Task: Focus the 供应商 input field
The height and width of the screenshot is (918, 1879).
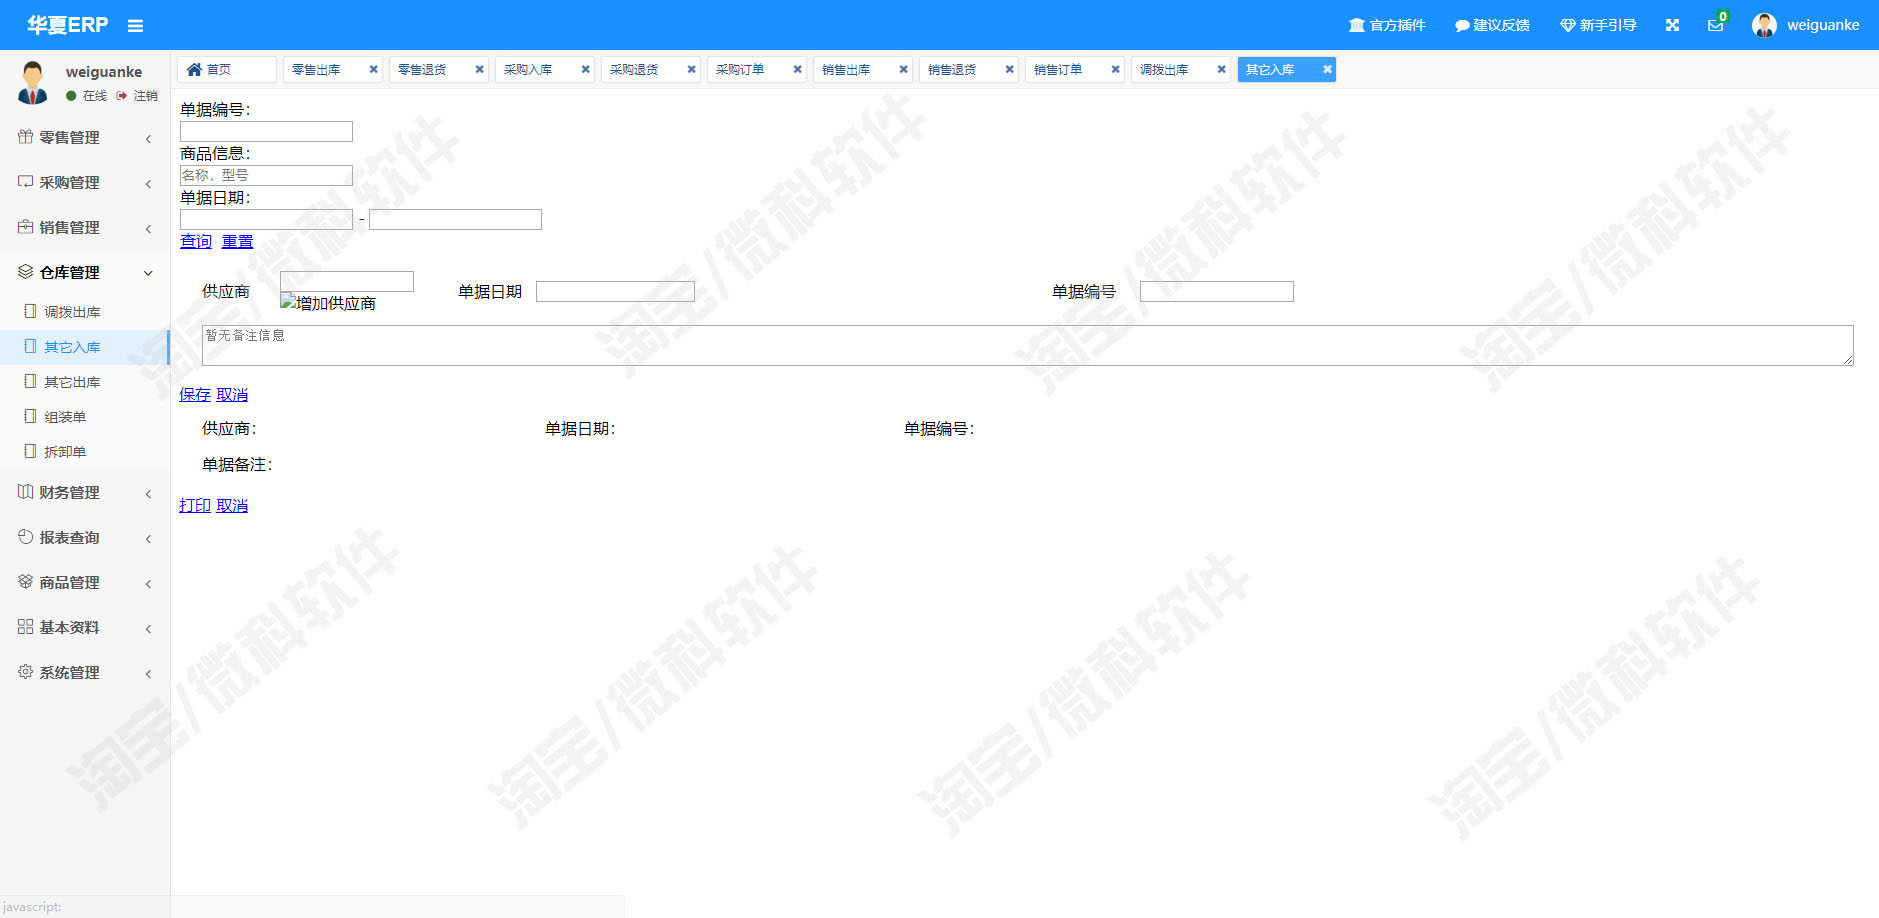Action: [x=347, y=281]
